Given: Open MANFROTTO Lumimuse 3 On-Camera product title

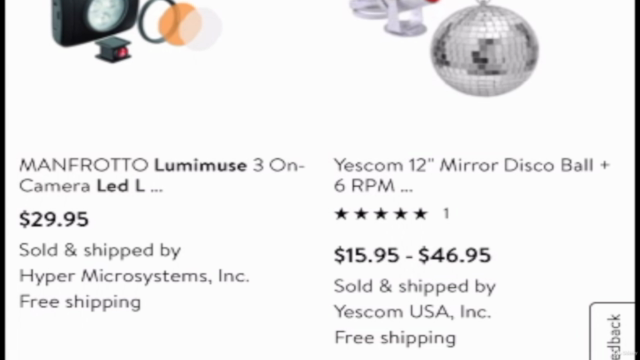Looking at the screenshot, I should (x=162, y=176).
